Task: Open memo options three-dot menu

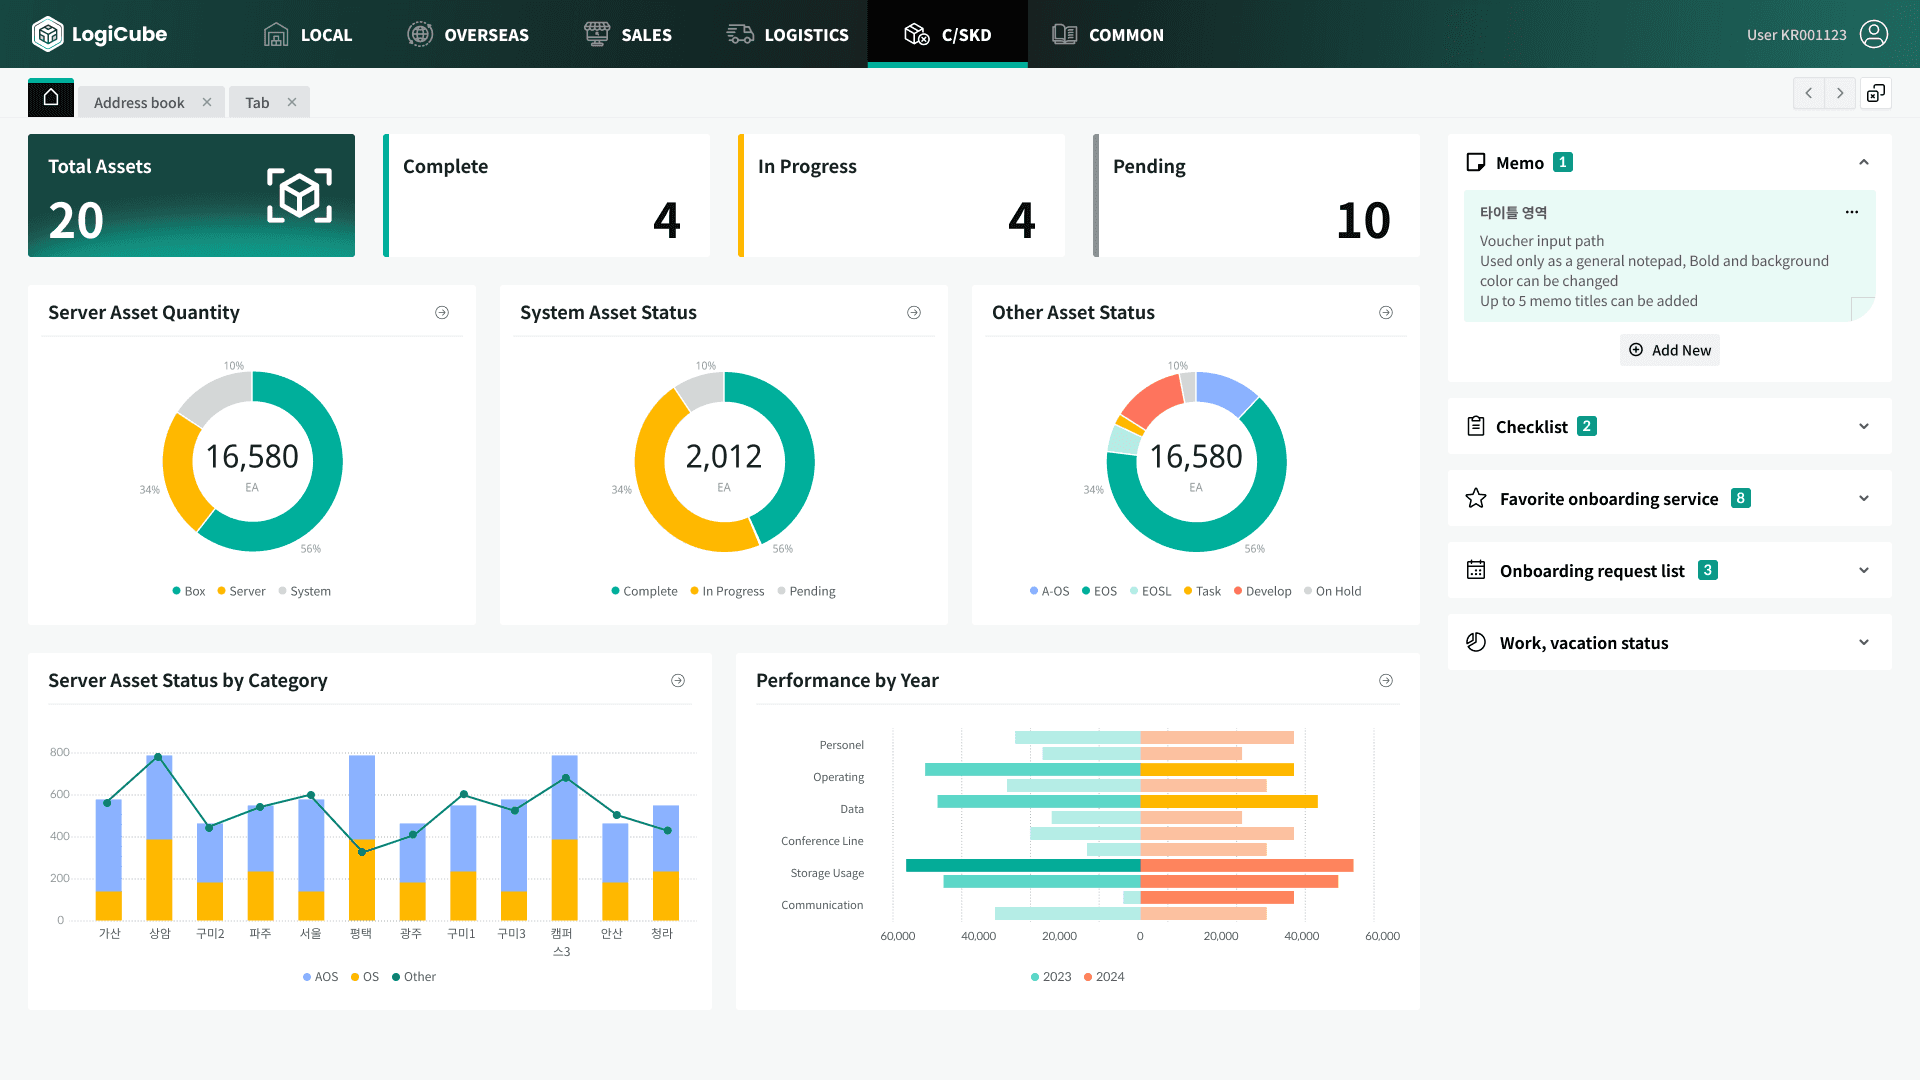Action: 1852,212
